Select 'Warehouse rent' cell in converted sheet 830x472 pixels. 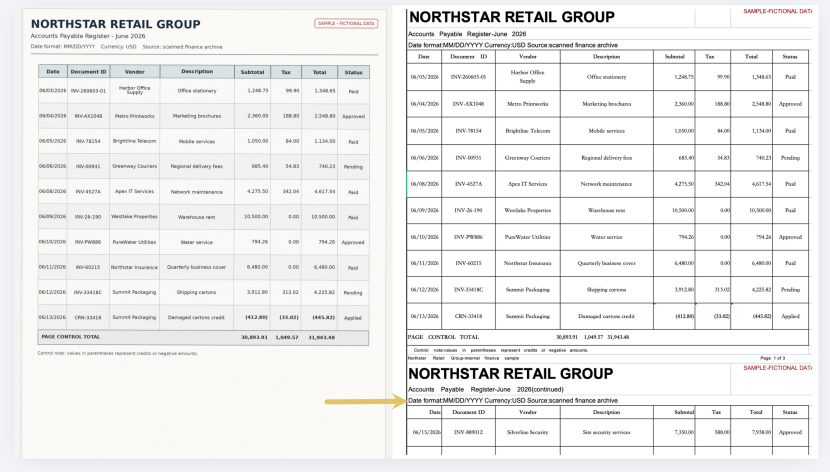click(x=607, y=211)
